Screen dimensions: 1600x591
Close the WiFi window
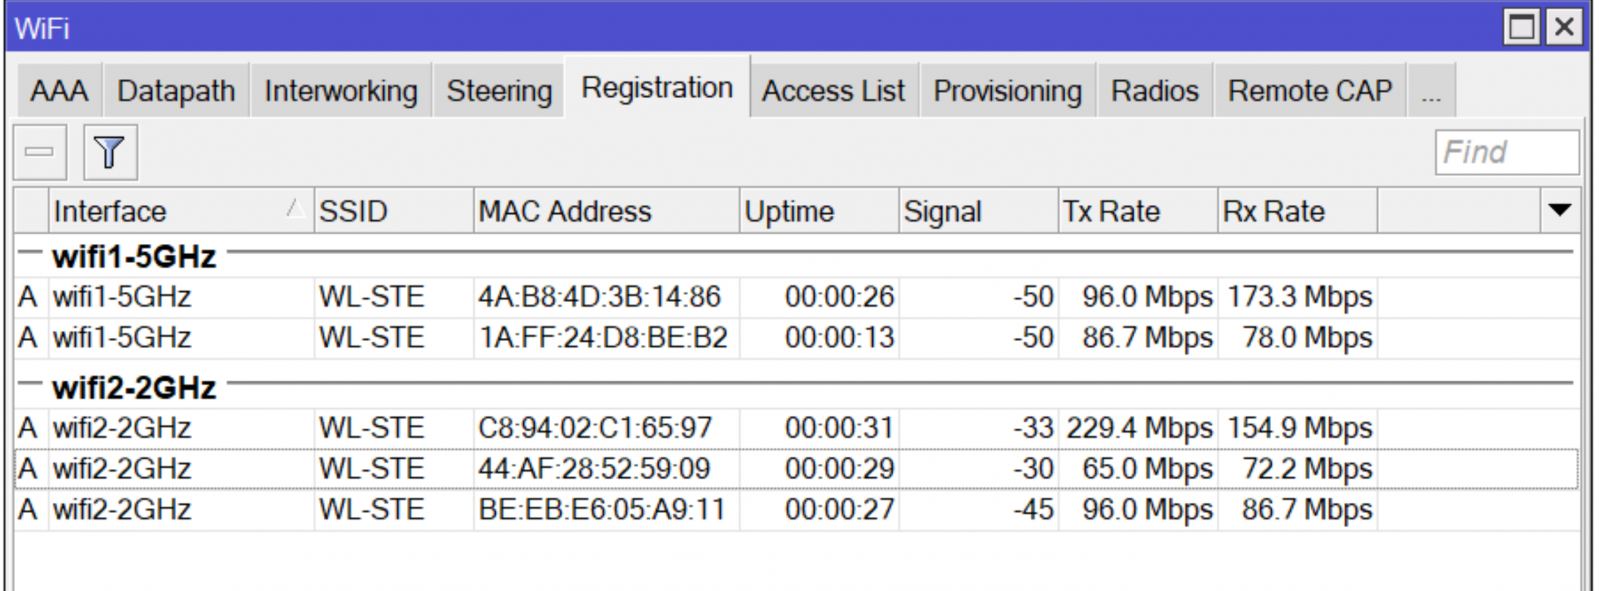[x=1564, y=27]
